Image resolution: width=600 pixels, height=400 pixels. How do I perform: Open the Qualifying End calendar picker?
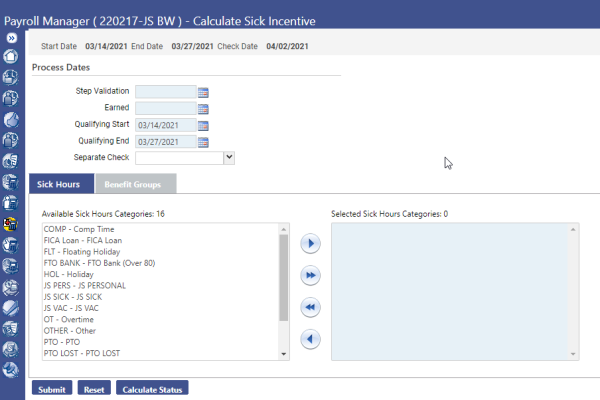202,141
